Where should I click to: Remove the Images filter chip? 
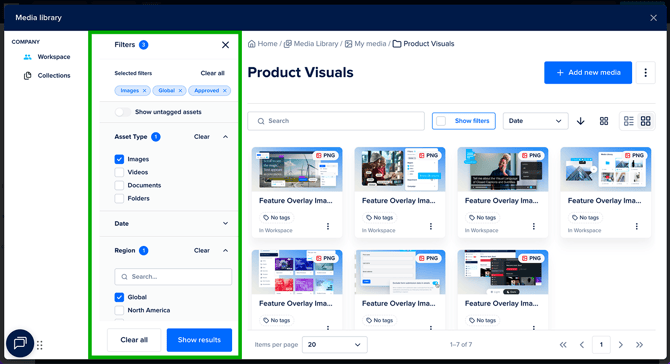144,91
